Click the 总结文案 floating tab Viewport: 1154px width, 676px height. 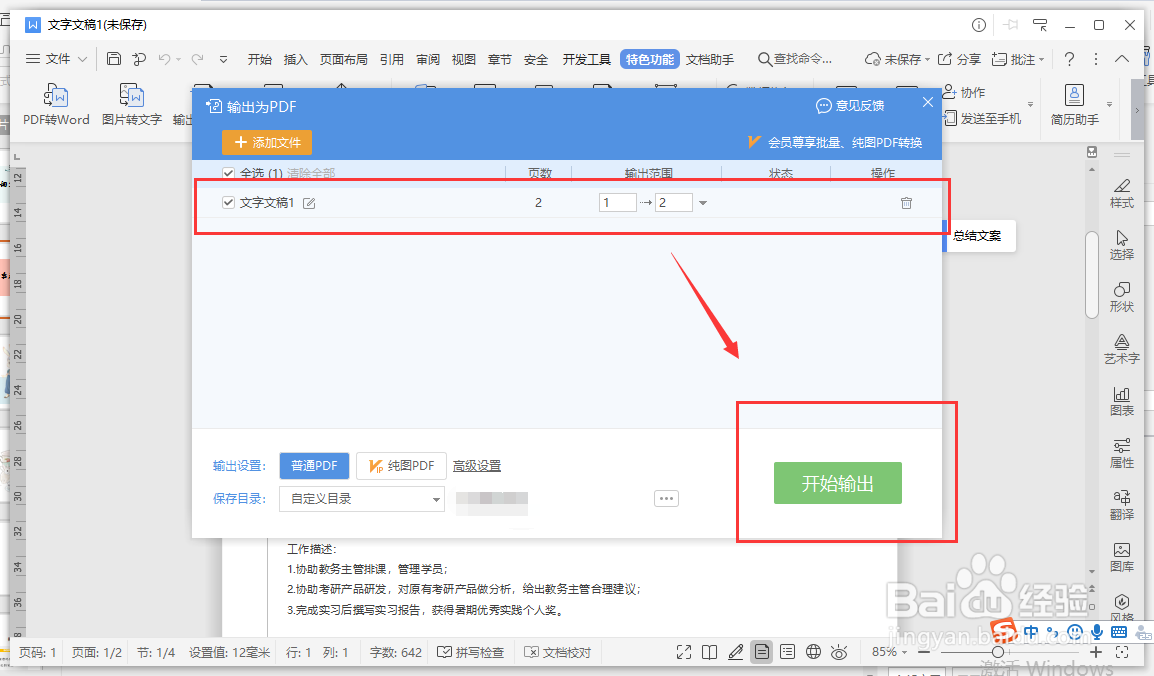tap(979, 236)
